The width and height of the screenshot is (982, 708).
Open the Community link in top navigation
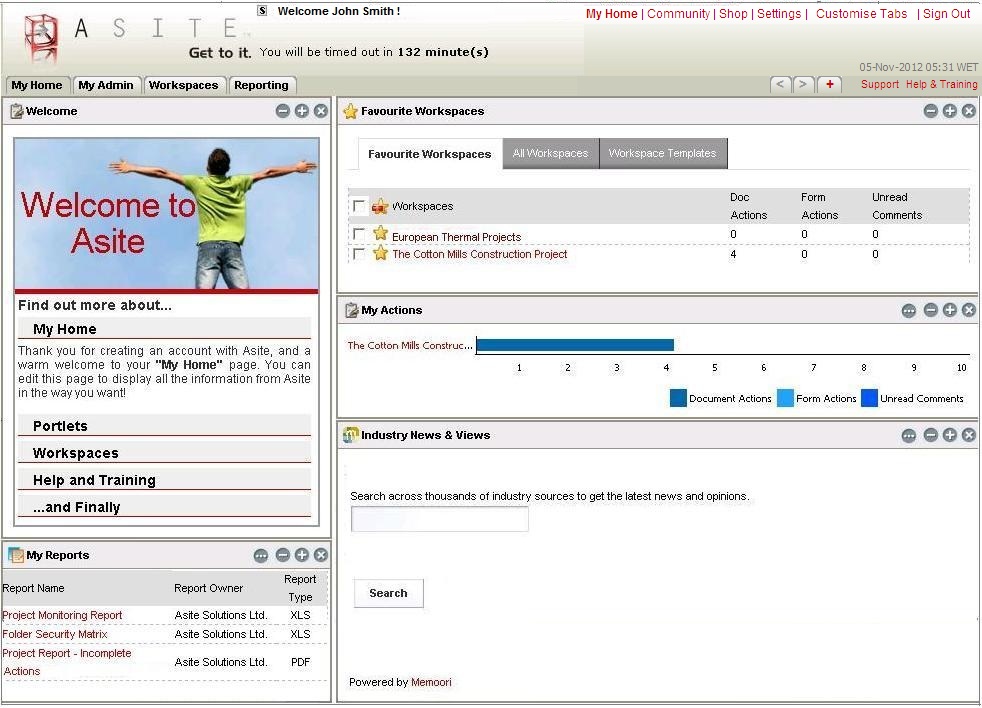[x=678, y=14]
